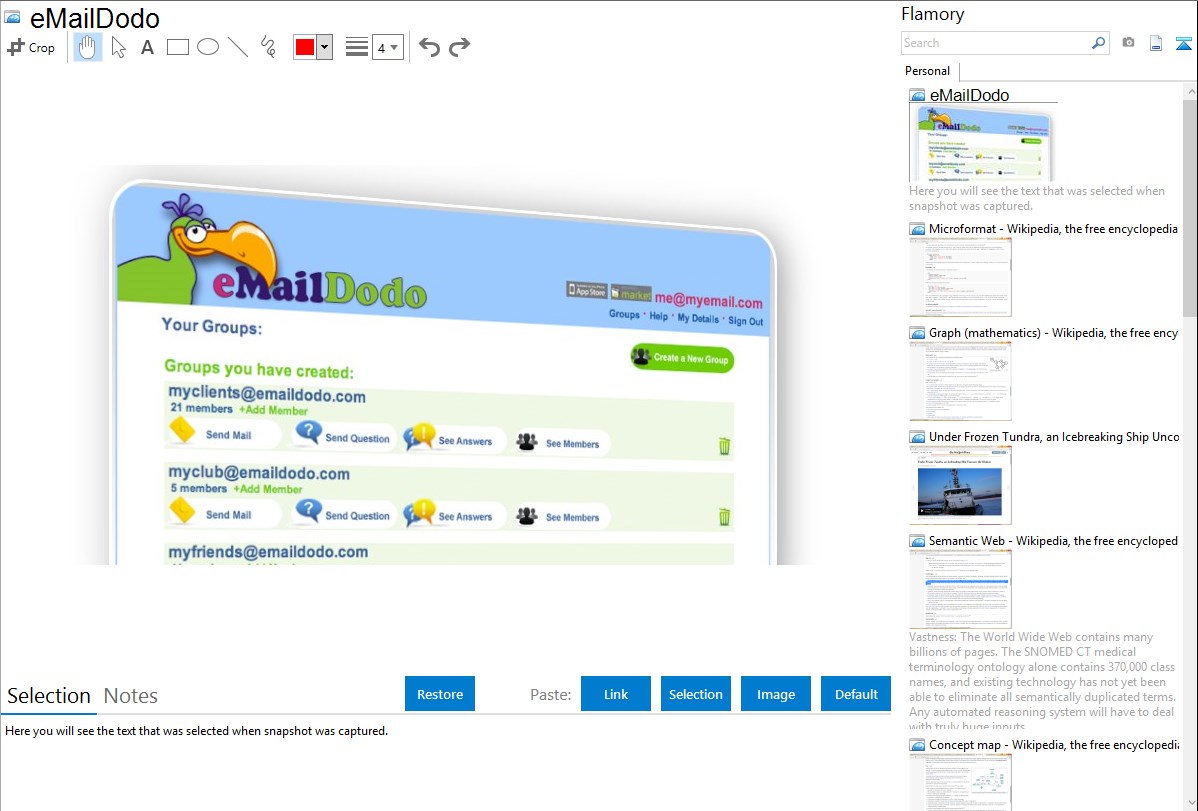Select the straight Line tool

pyautogui.click(x=238, y=47)
